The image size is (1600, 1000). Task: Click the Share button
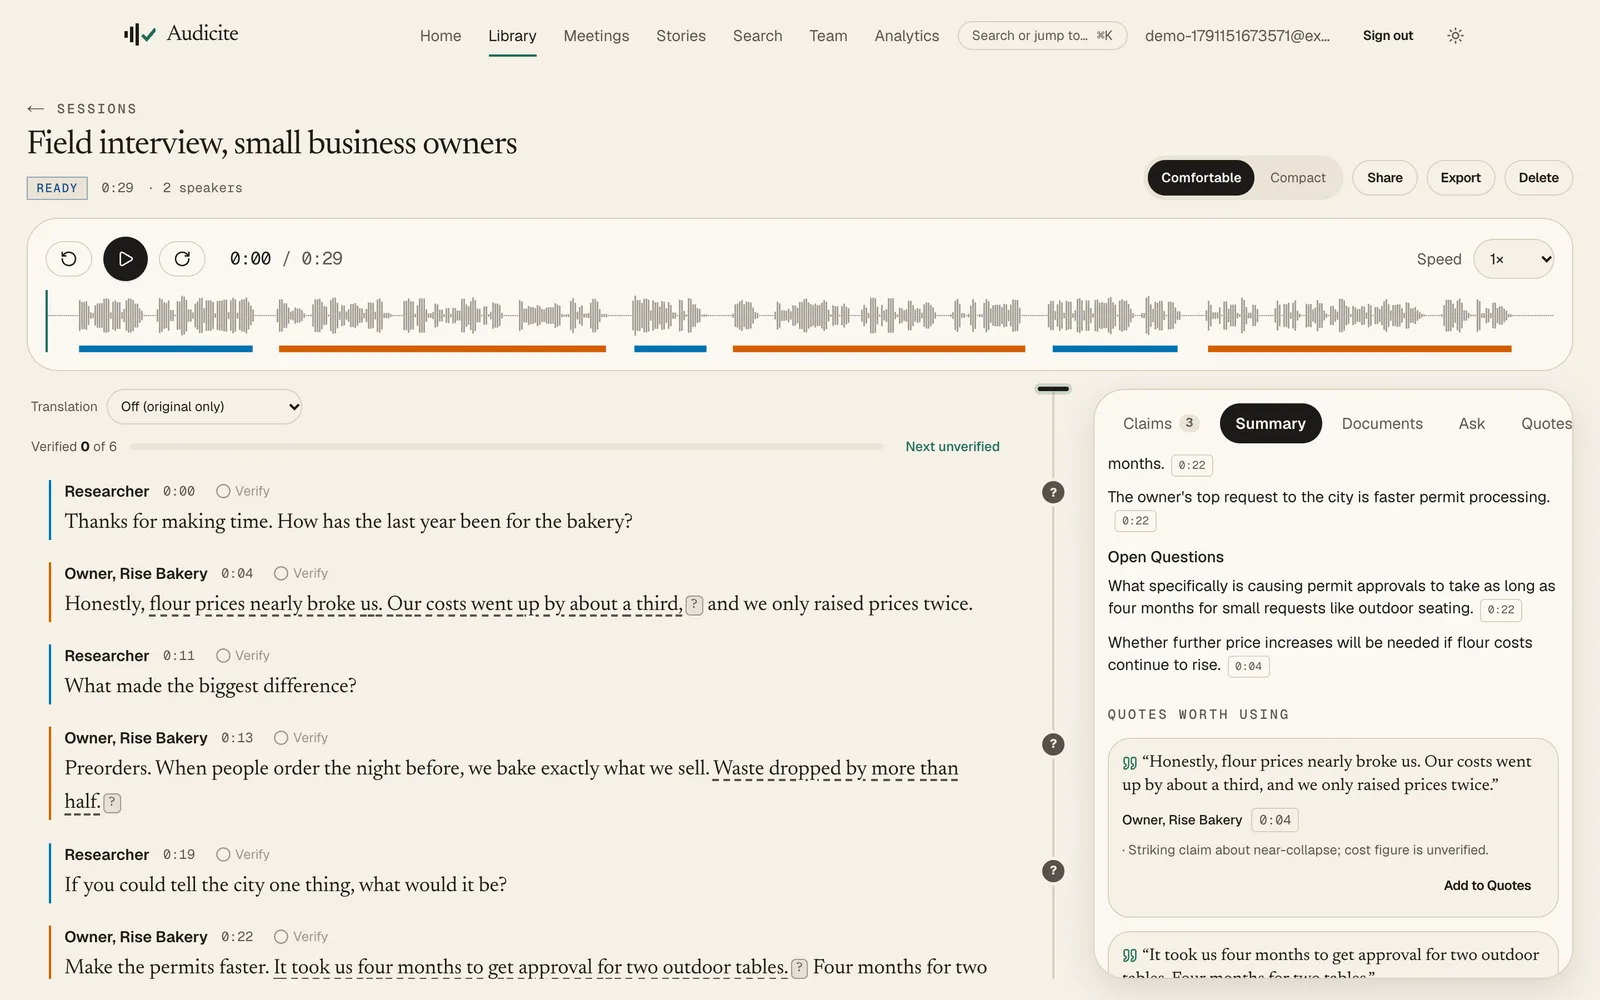point(1384,178)
